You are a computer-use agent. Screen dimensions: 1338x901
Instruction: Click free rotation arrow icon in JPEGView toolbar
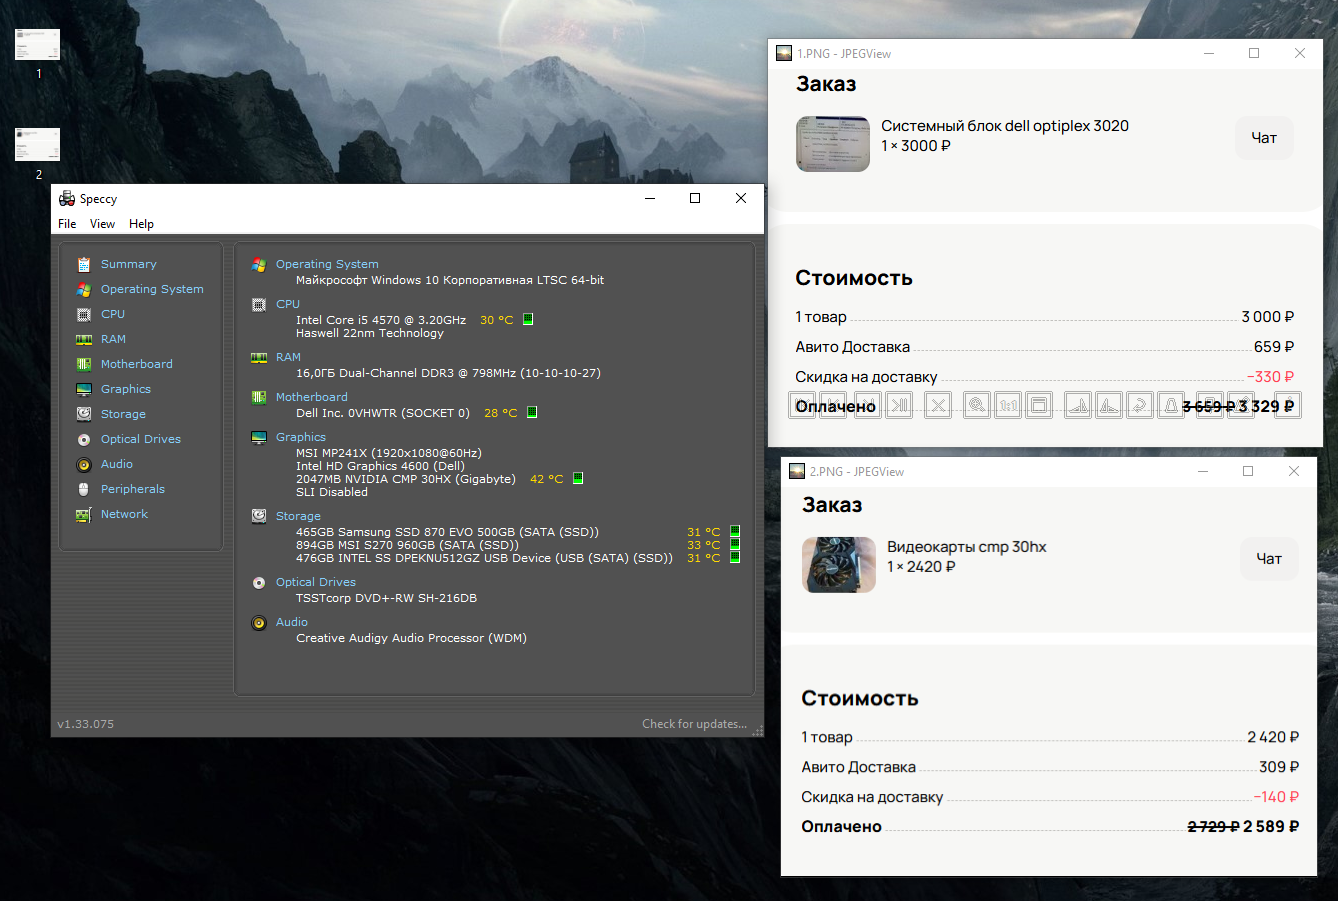point(1139,405)
